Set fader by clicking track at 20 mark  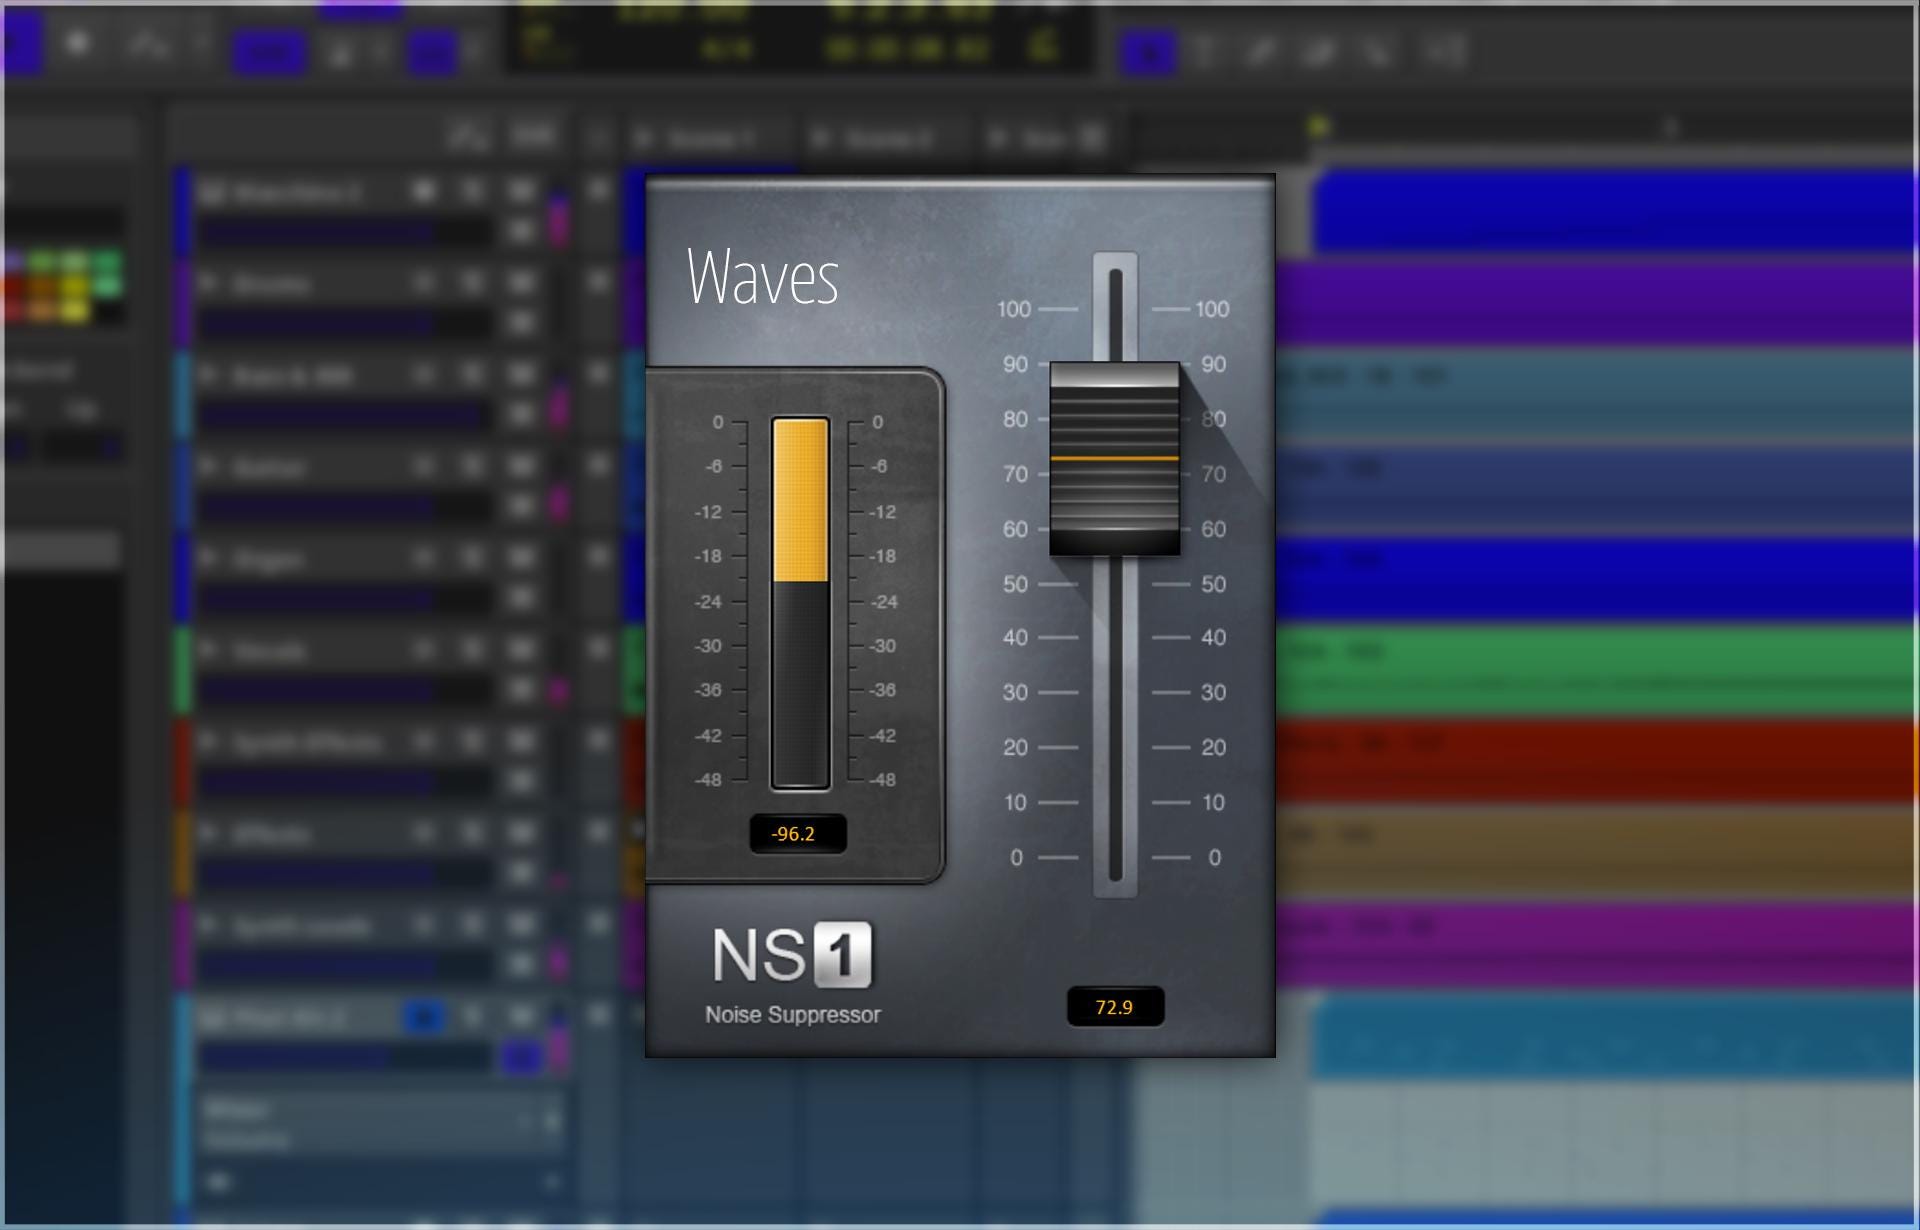[x=1115, y=747]
